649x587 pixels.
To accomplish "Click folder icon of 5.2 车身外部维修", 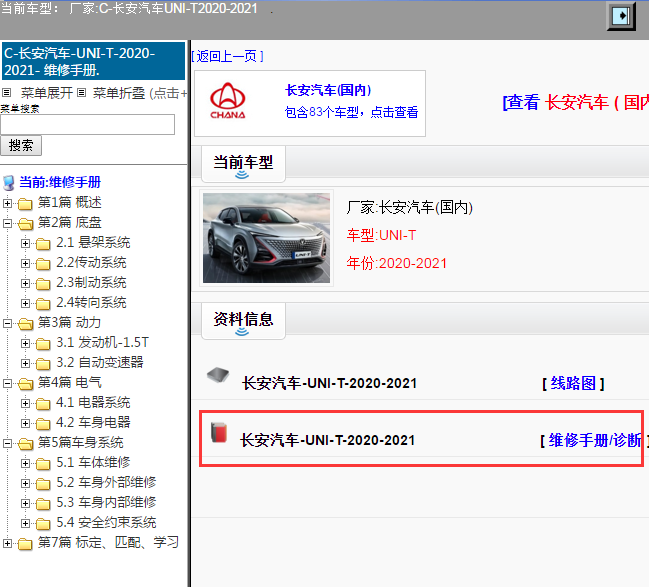I will [x=43, y=484].
